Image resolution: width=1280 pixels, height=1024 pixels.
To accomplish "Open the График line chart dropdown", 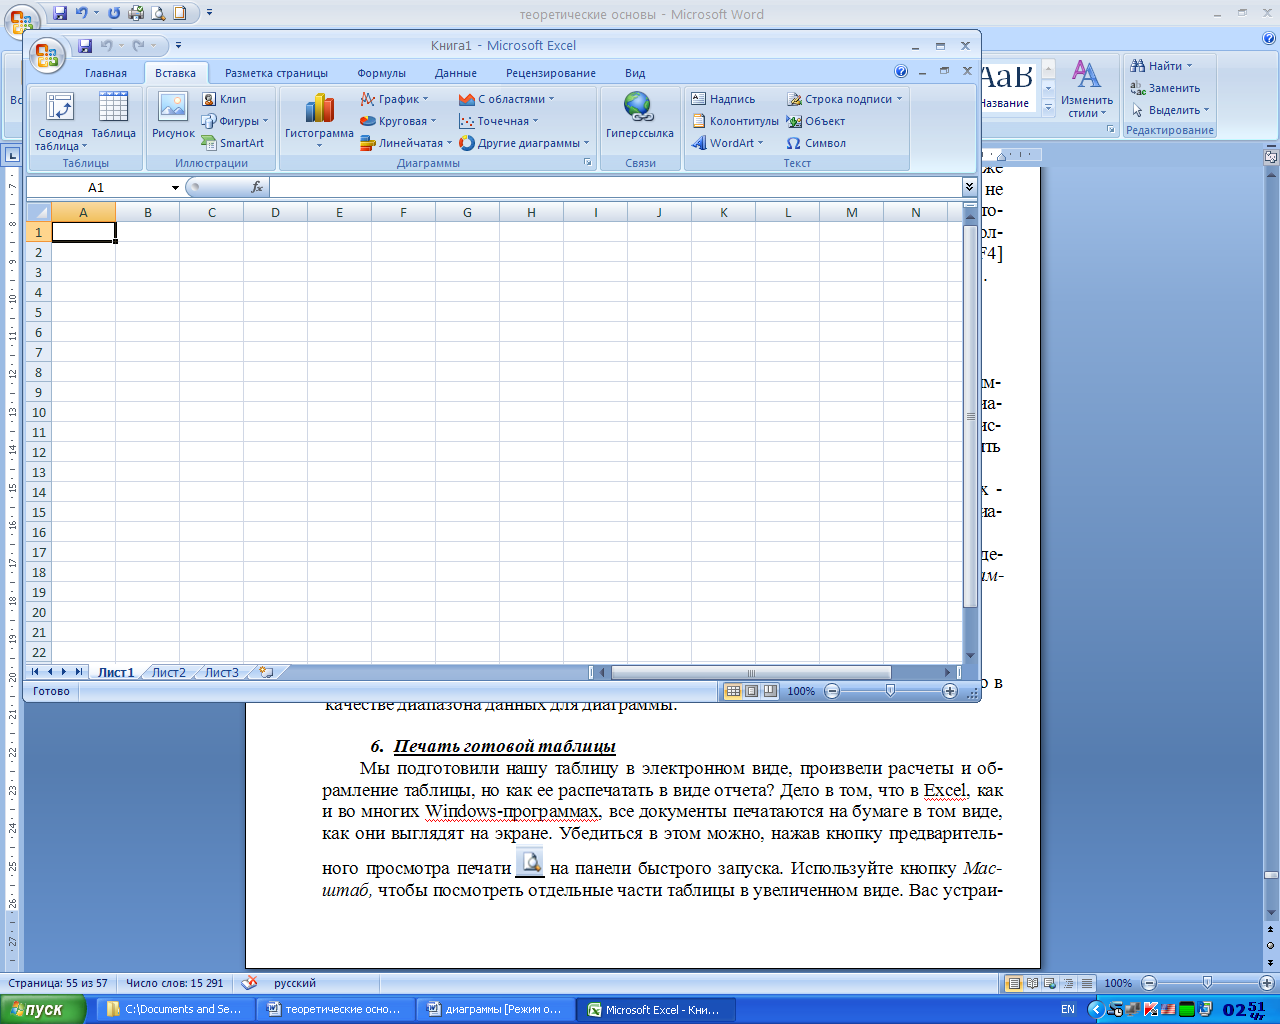I will [x=394, y=99].
